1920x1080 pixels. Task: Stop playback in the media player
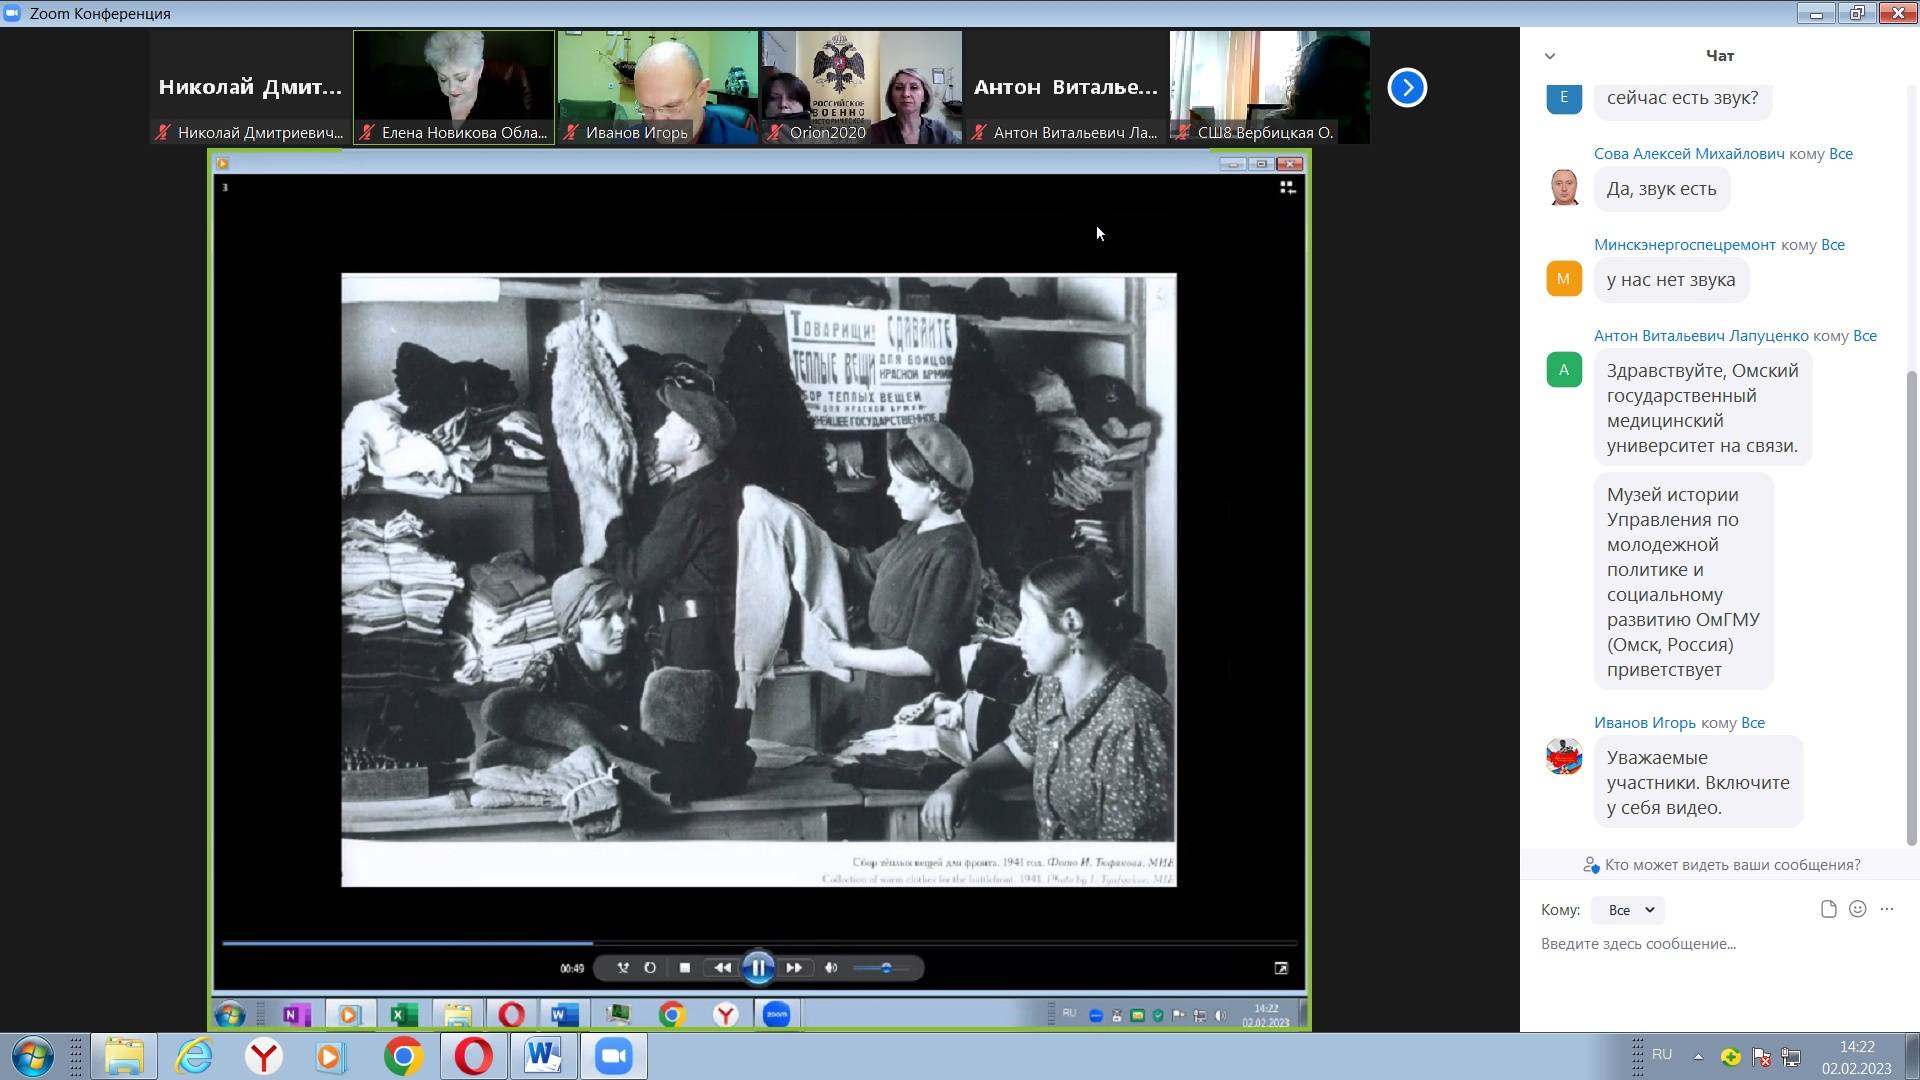(685, 968)
